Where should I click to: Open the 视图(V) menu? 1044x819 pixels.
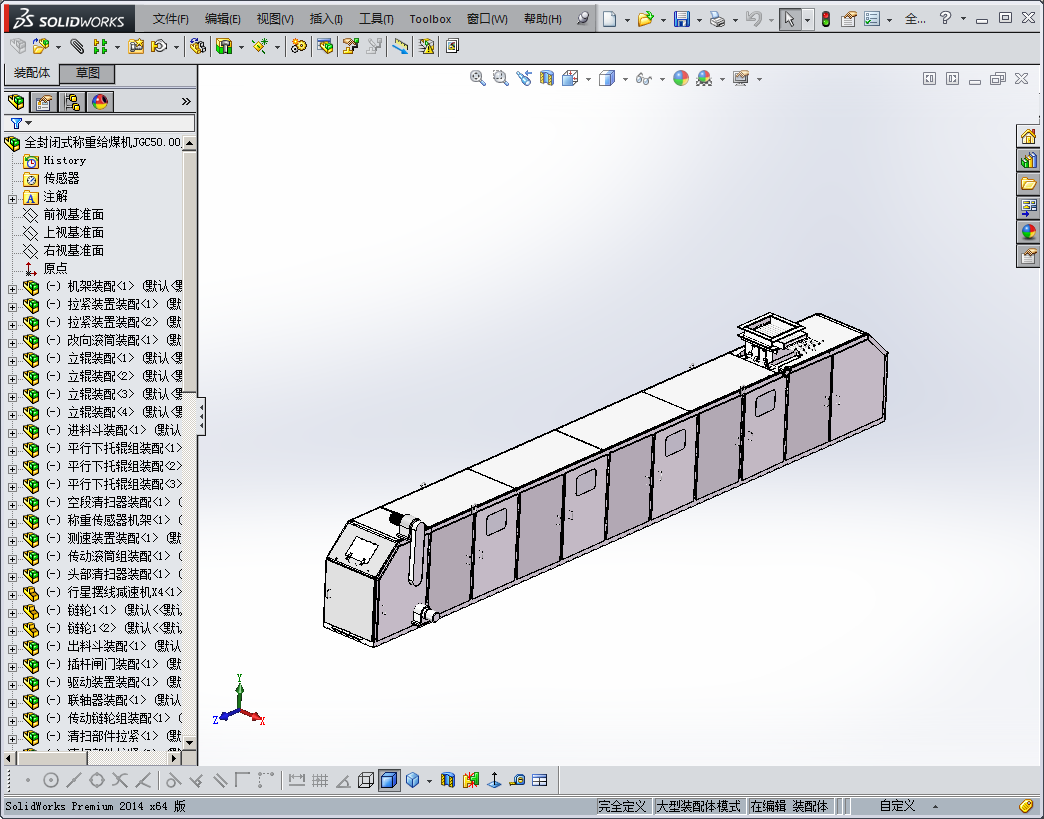click(275, 19)
